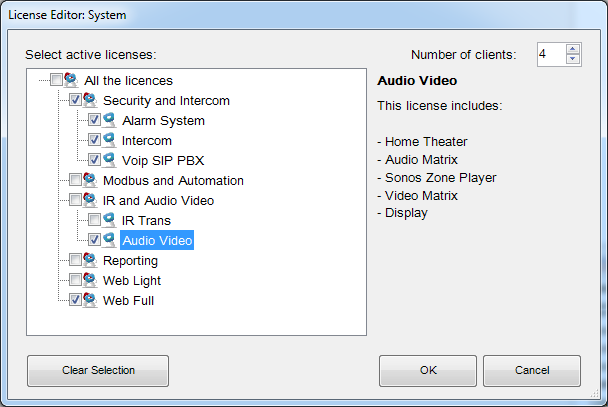608x407 pixels.
Task: Click the Voip SIP PBX license icon
Action: [109, 160]
